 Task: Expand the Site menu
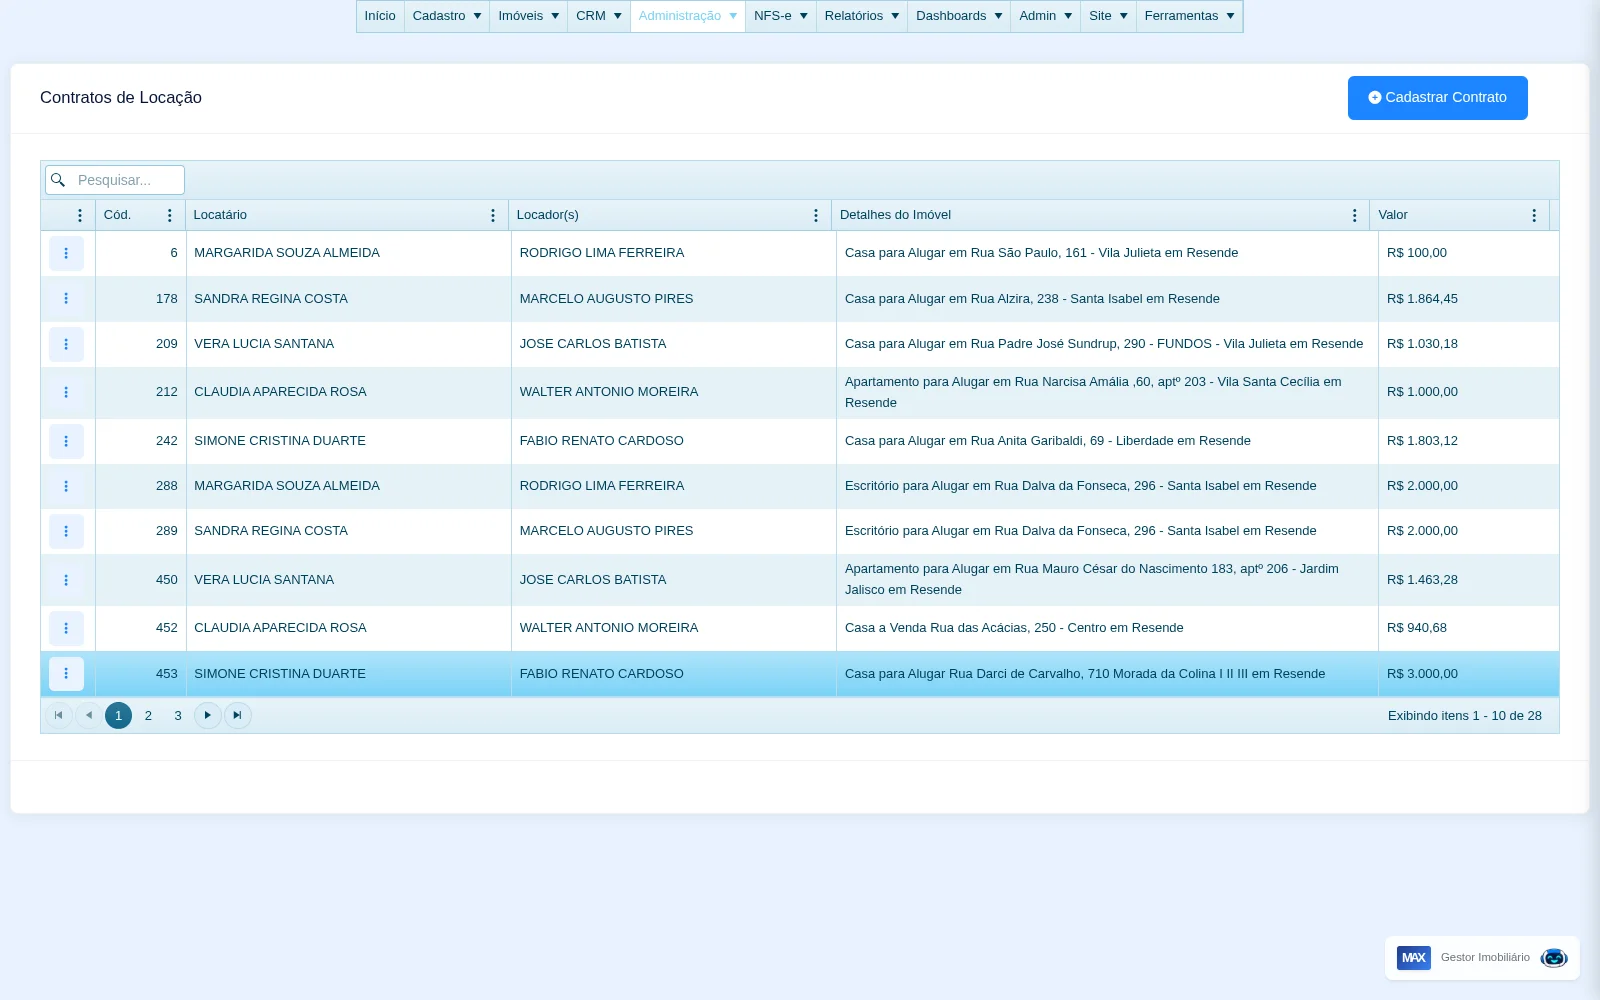(x=1108, y=16)
